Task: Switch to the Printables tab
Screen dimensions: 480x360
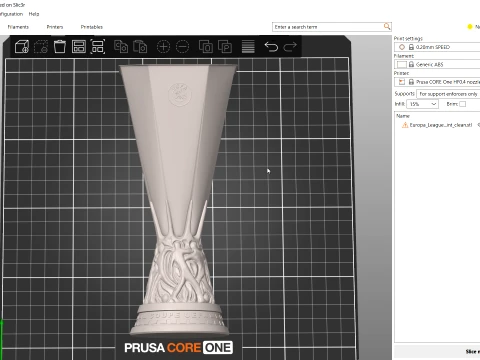Action: pyautogui.click(x=92, y=27)
